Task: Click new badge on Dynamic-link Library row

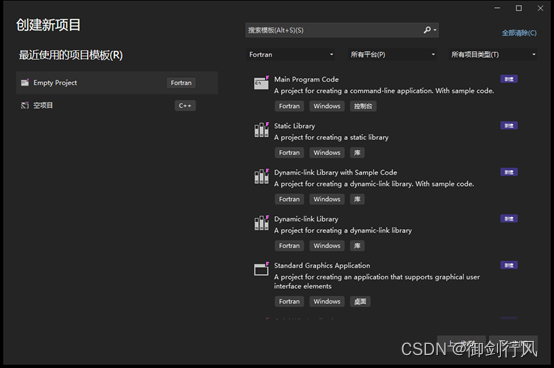Action: coord(509,219)
